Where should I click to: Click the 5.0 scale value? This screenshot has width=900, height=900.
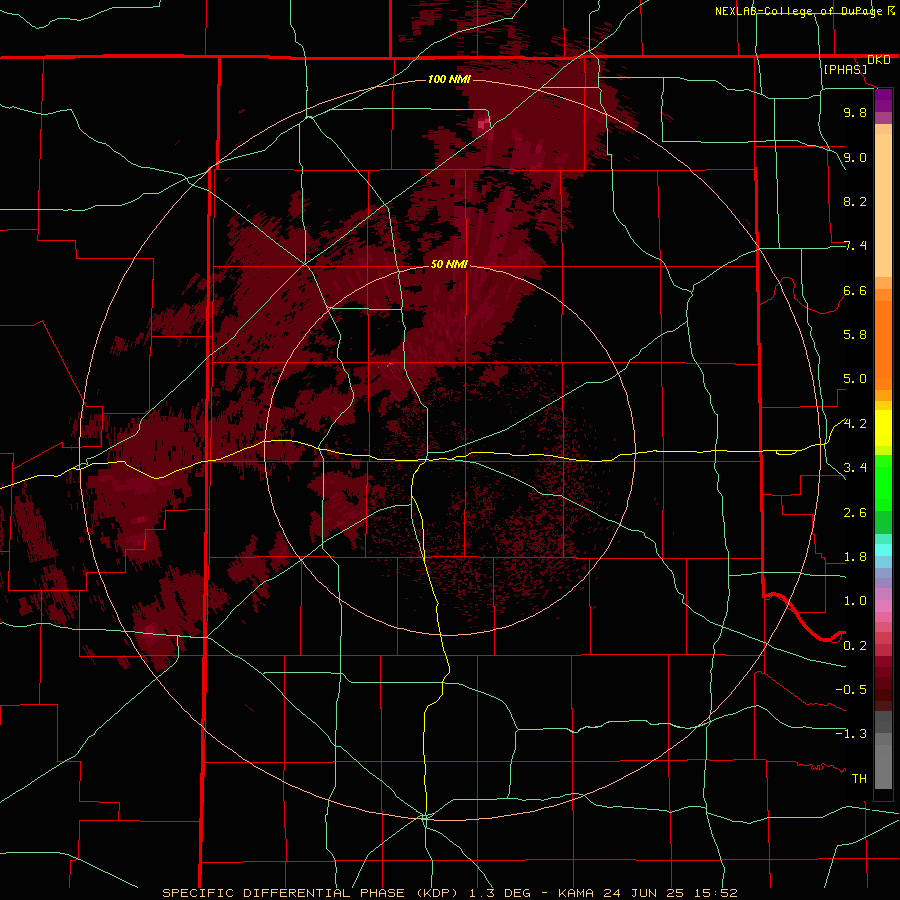click(855, 379)
